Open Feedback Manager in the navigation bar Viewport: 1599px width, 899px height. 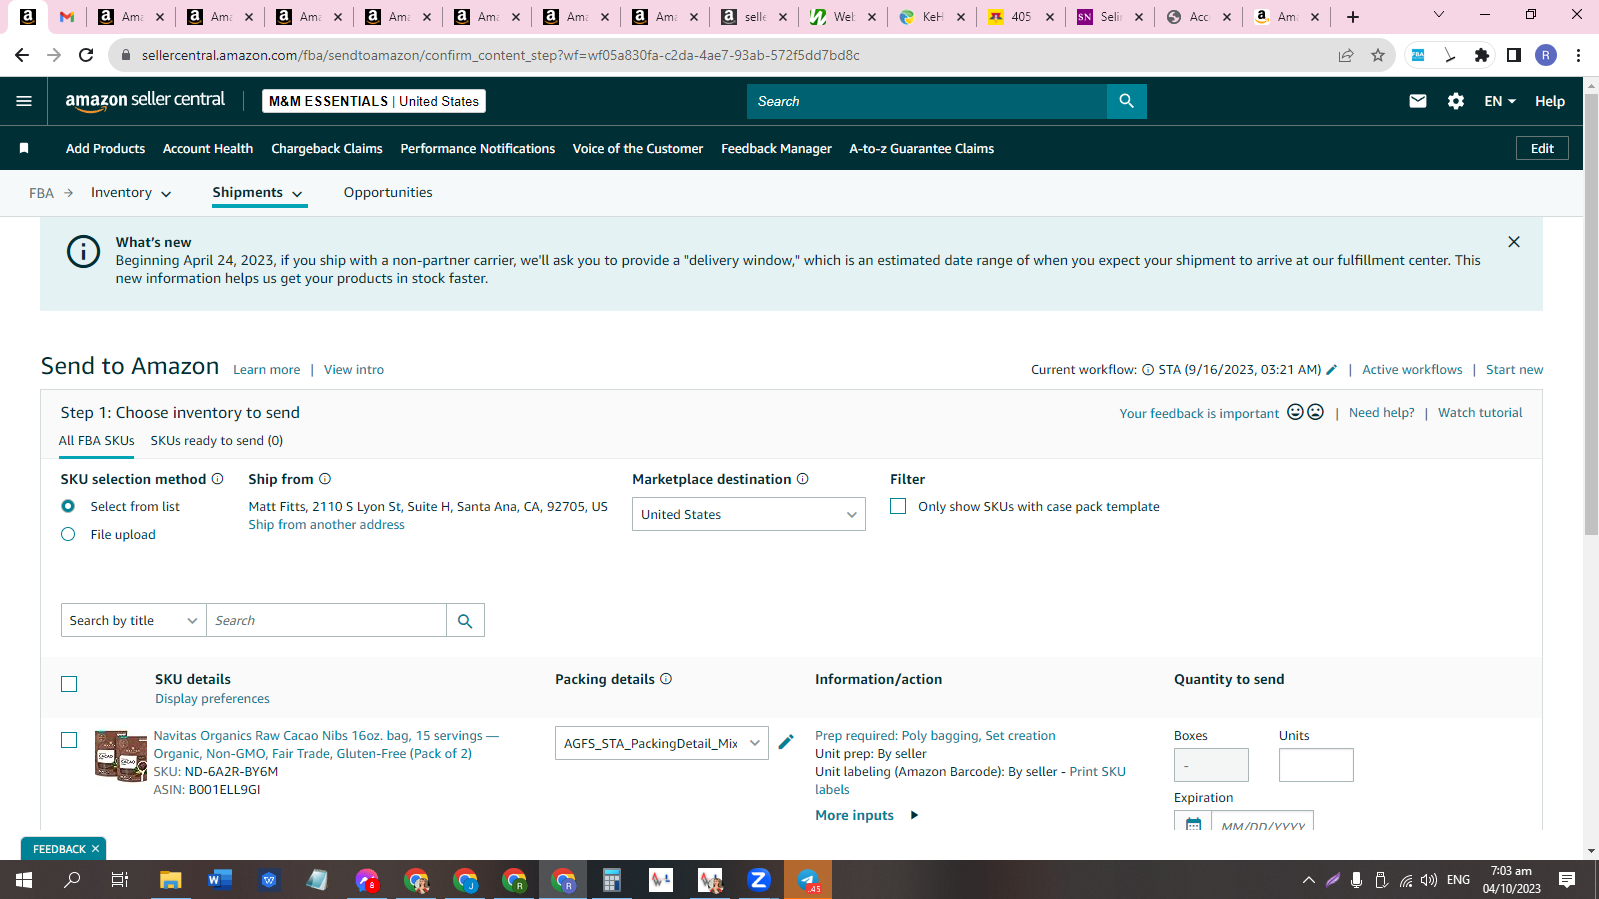(x=776, y=148)
